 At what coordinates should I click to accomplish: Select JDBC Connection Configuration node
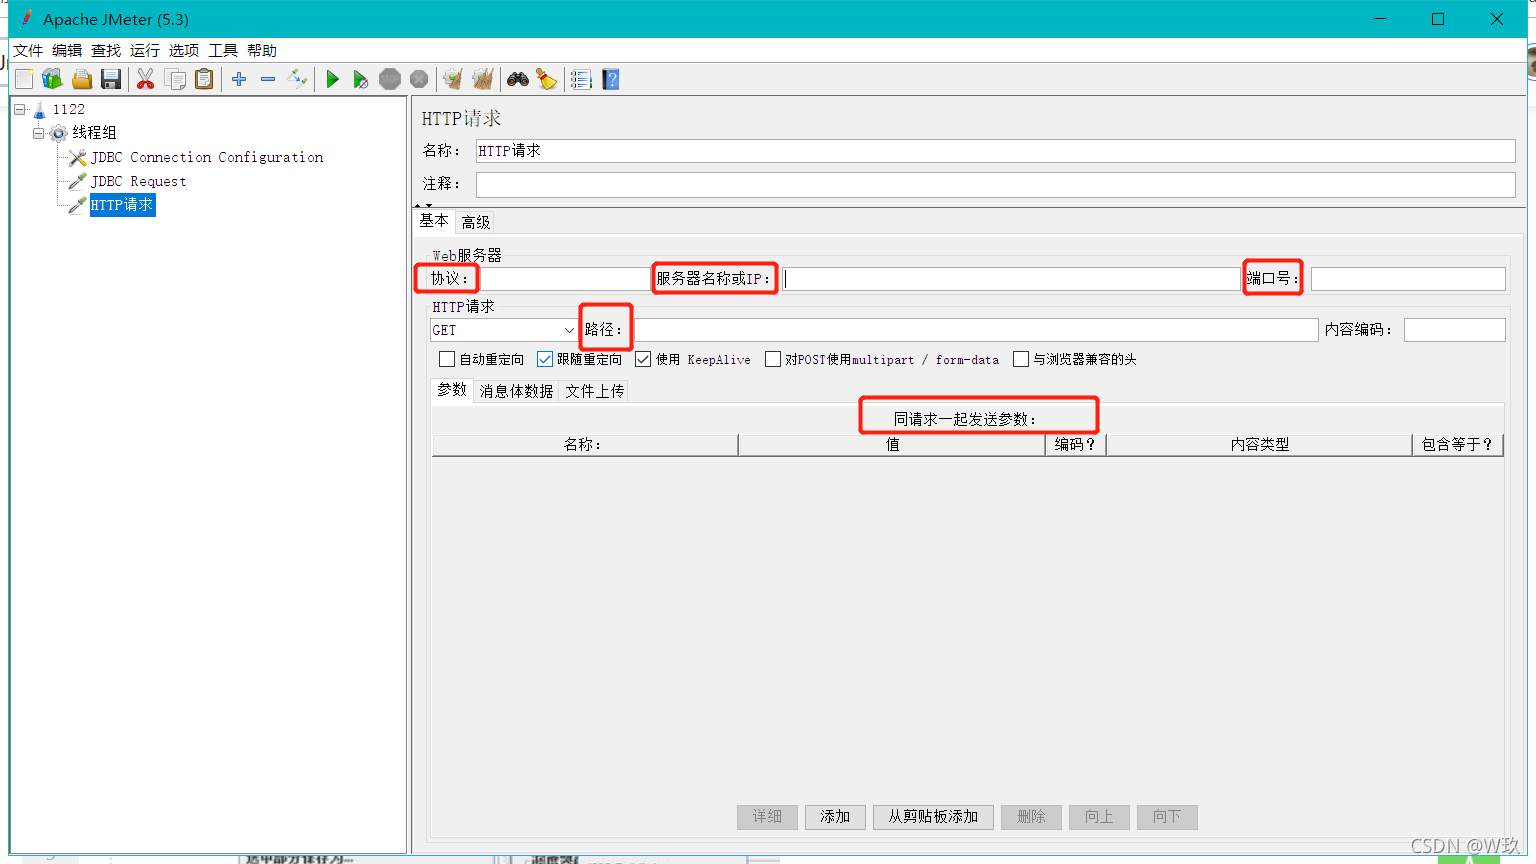[207, 157]
